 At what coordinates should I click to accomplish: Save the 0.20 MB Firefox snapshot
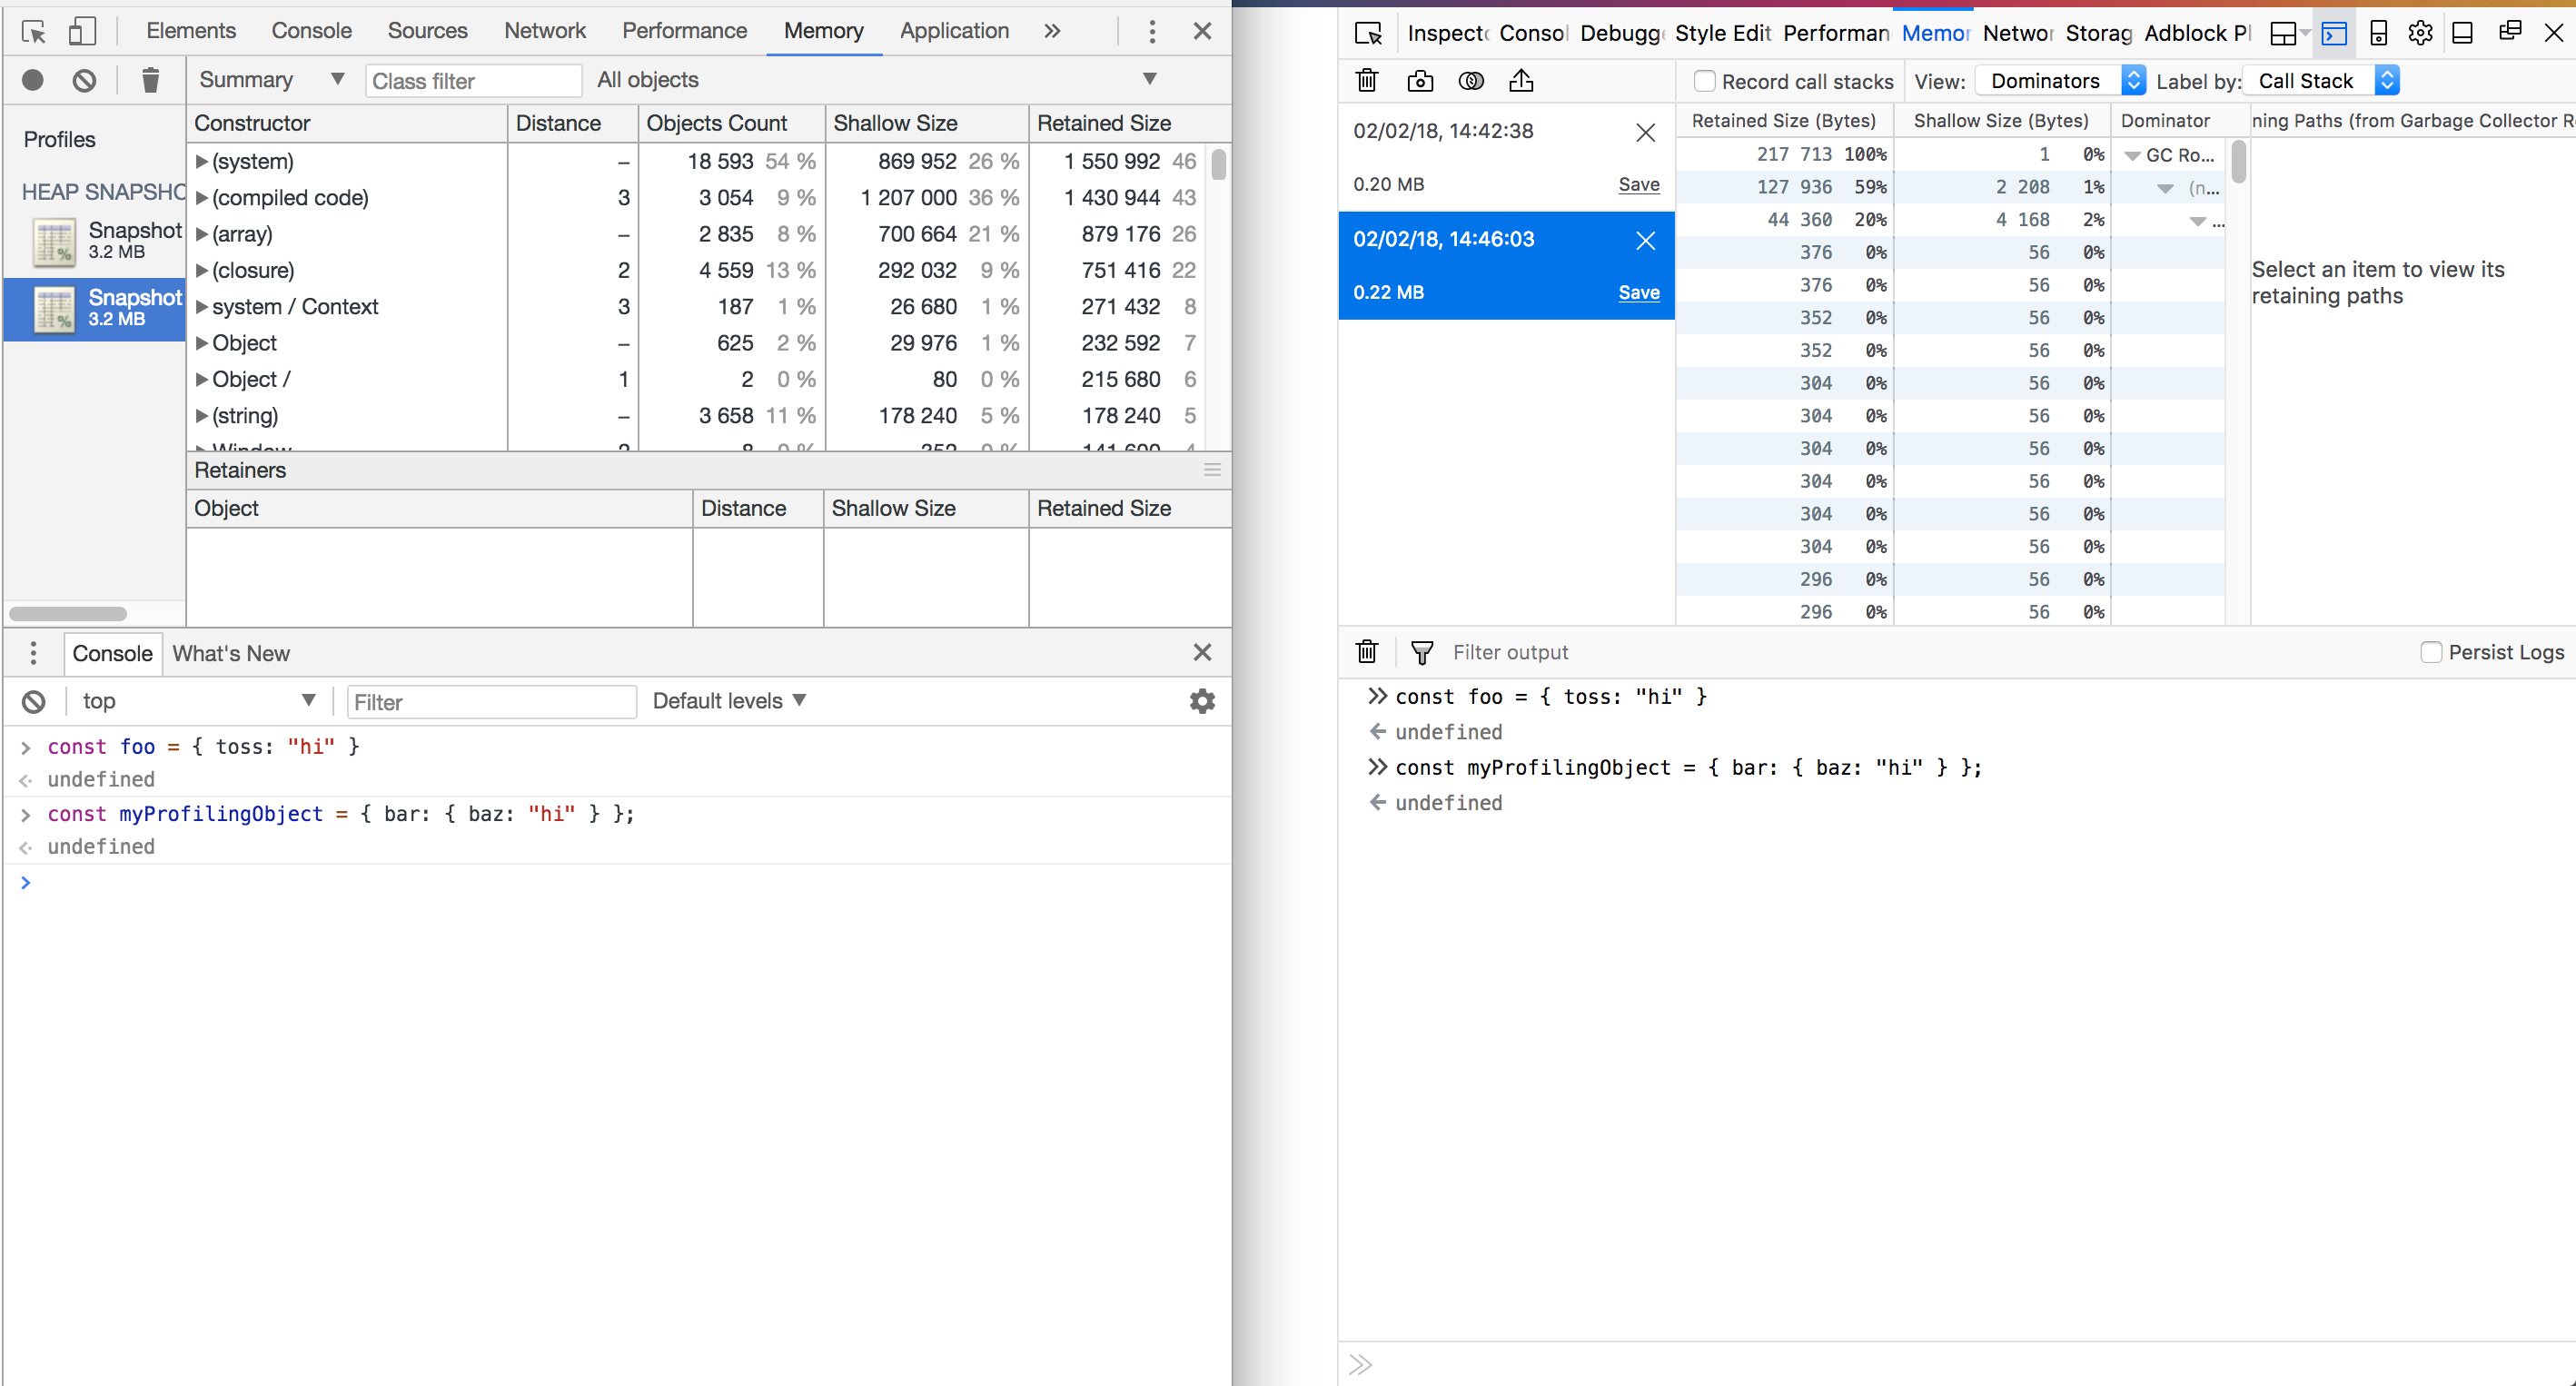pos(1638,184)
